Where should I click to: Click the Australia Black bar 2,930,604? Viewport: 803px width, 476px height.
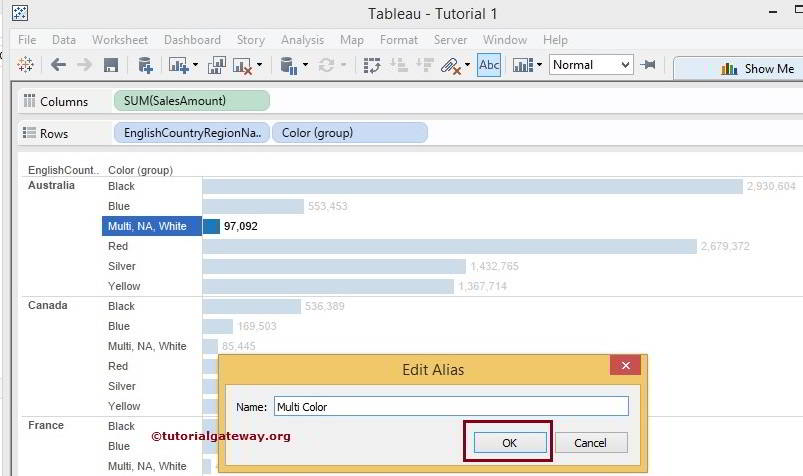click(472, 186)
